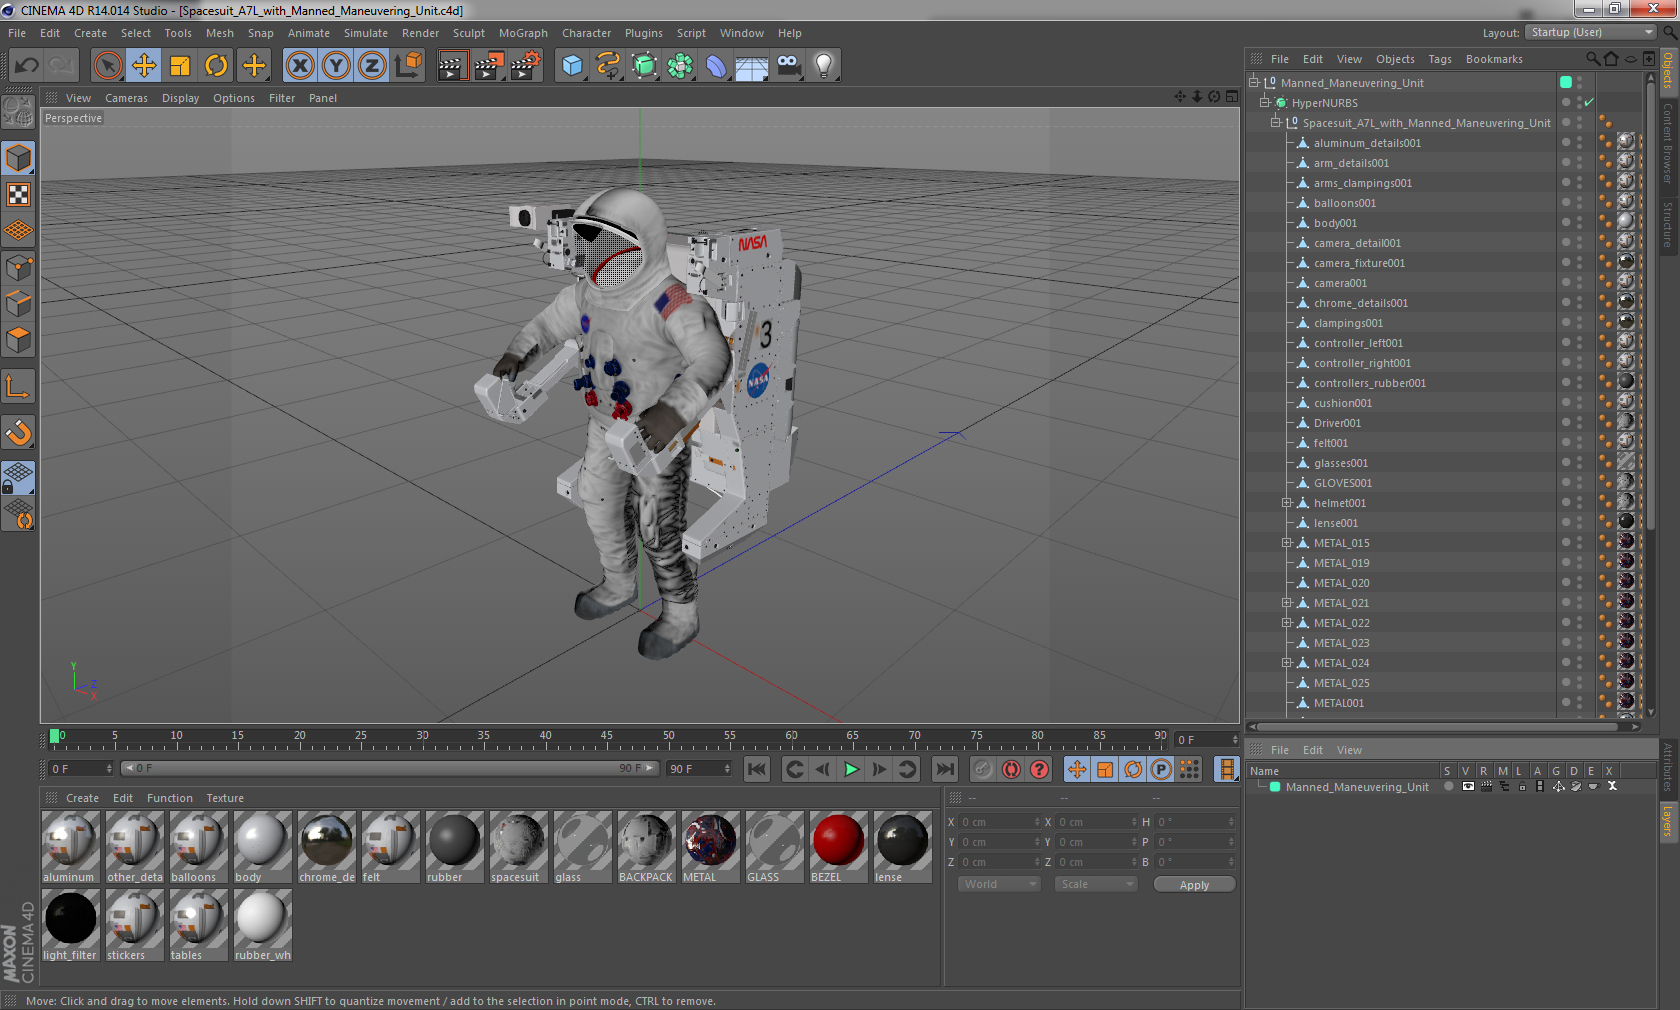This screenshot has height=1010, width=1680.
Task: Expand METAL_015 tree node
Action: point(1287,542)
